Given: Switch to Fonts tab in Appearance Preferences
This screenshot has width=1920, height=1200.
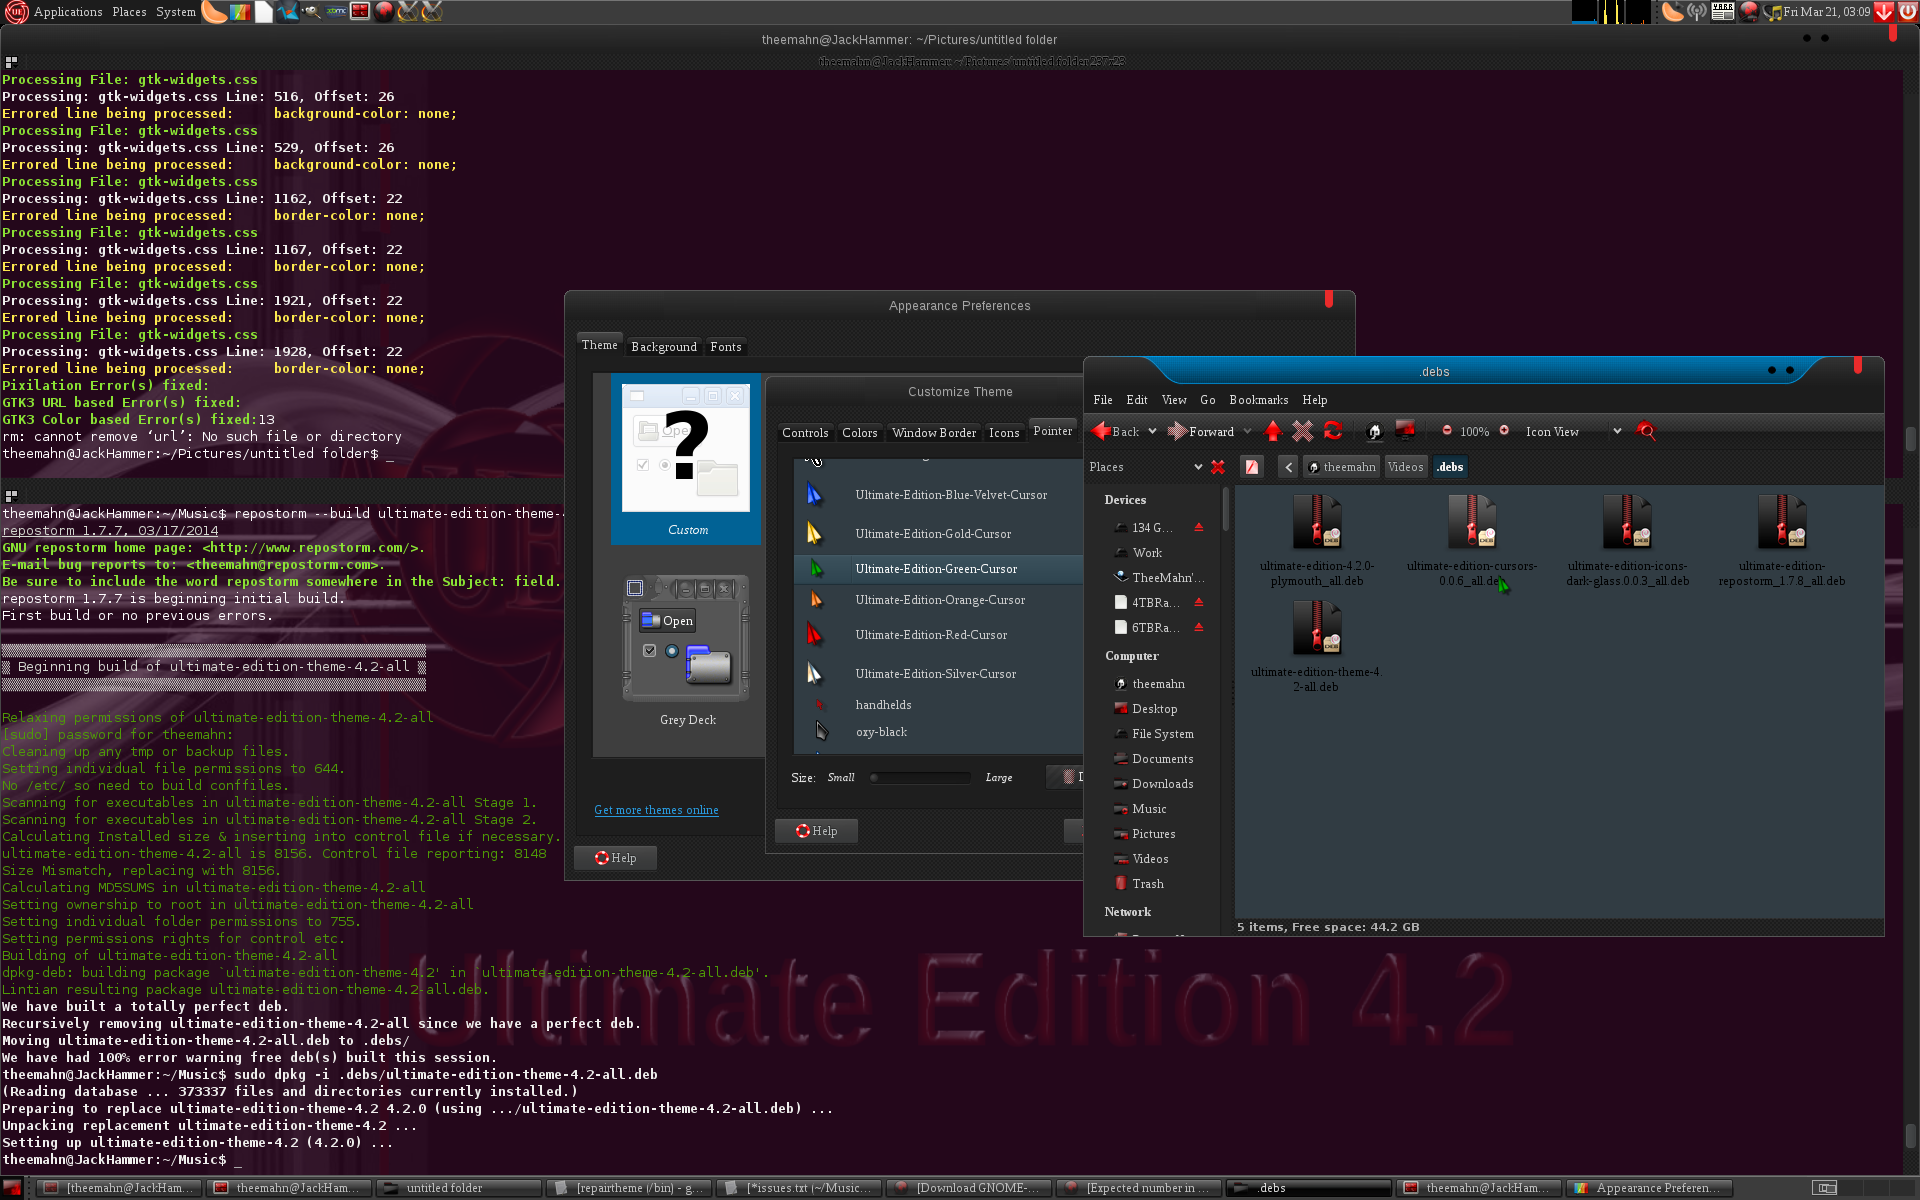Looking at the screenshot, I should [x=726, y=346].
